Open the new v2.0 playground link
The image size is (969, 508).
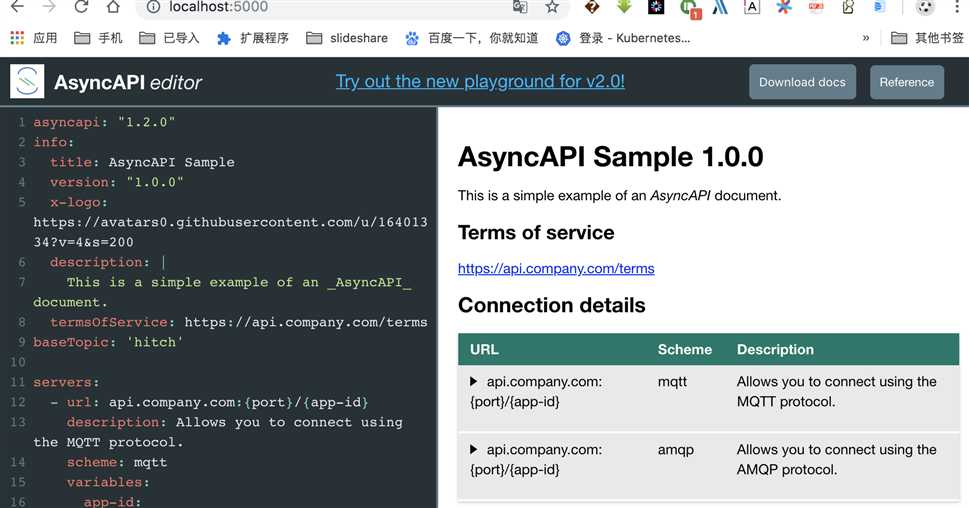(x=480, y=82)
